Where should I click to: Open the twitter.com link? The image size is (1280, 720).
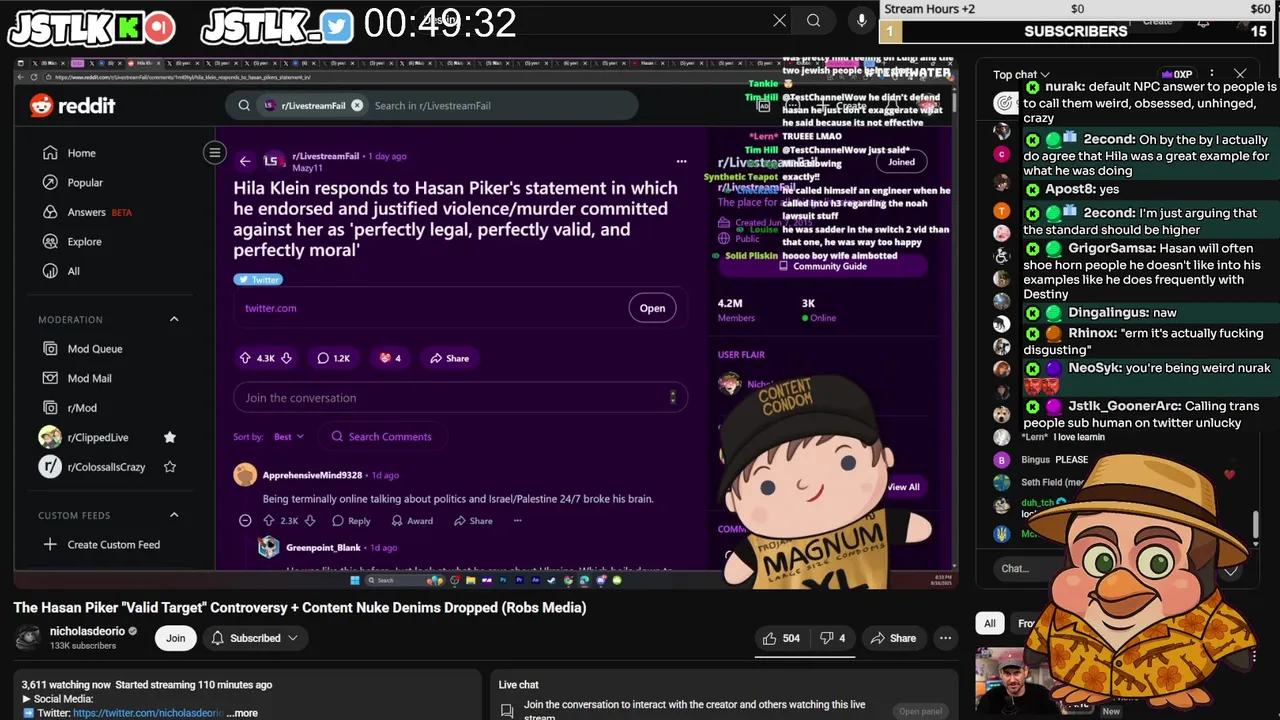pyautogui.click(x=271, y=308)
